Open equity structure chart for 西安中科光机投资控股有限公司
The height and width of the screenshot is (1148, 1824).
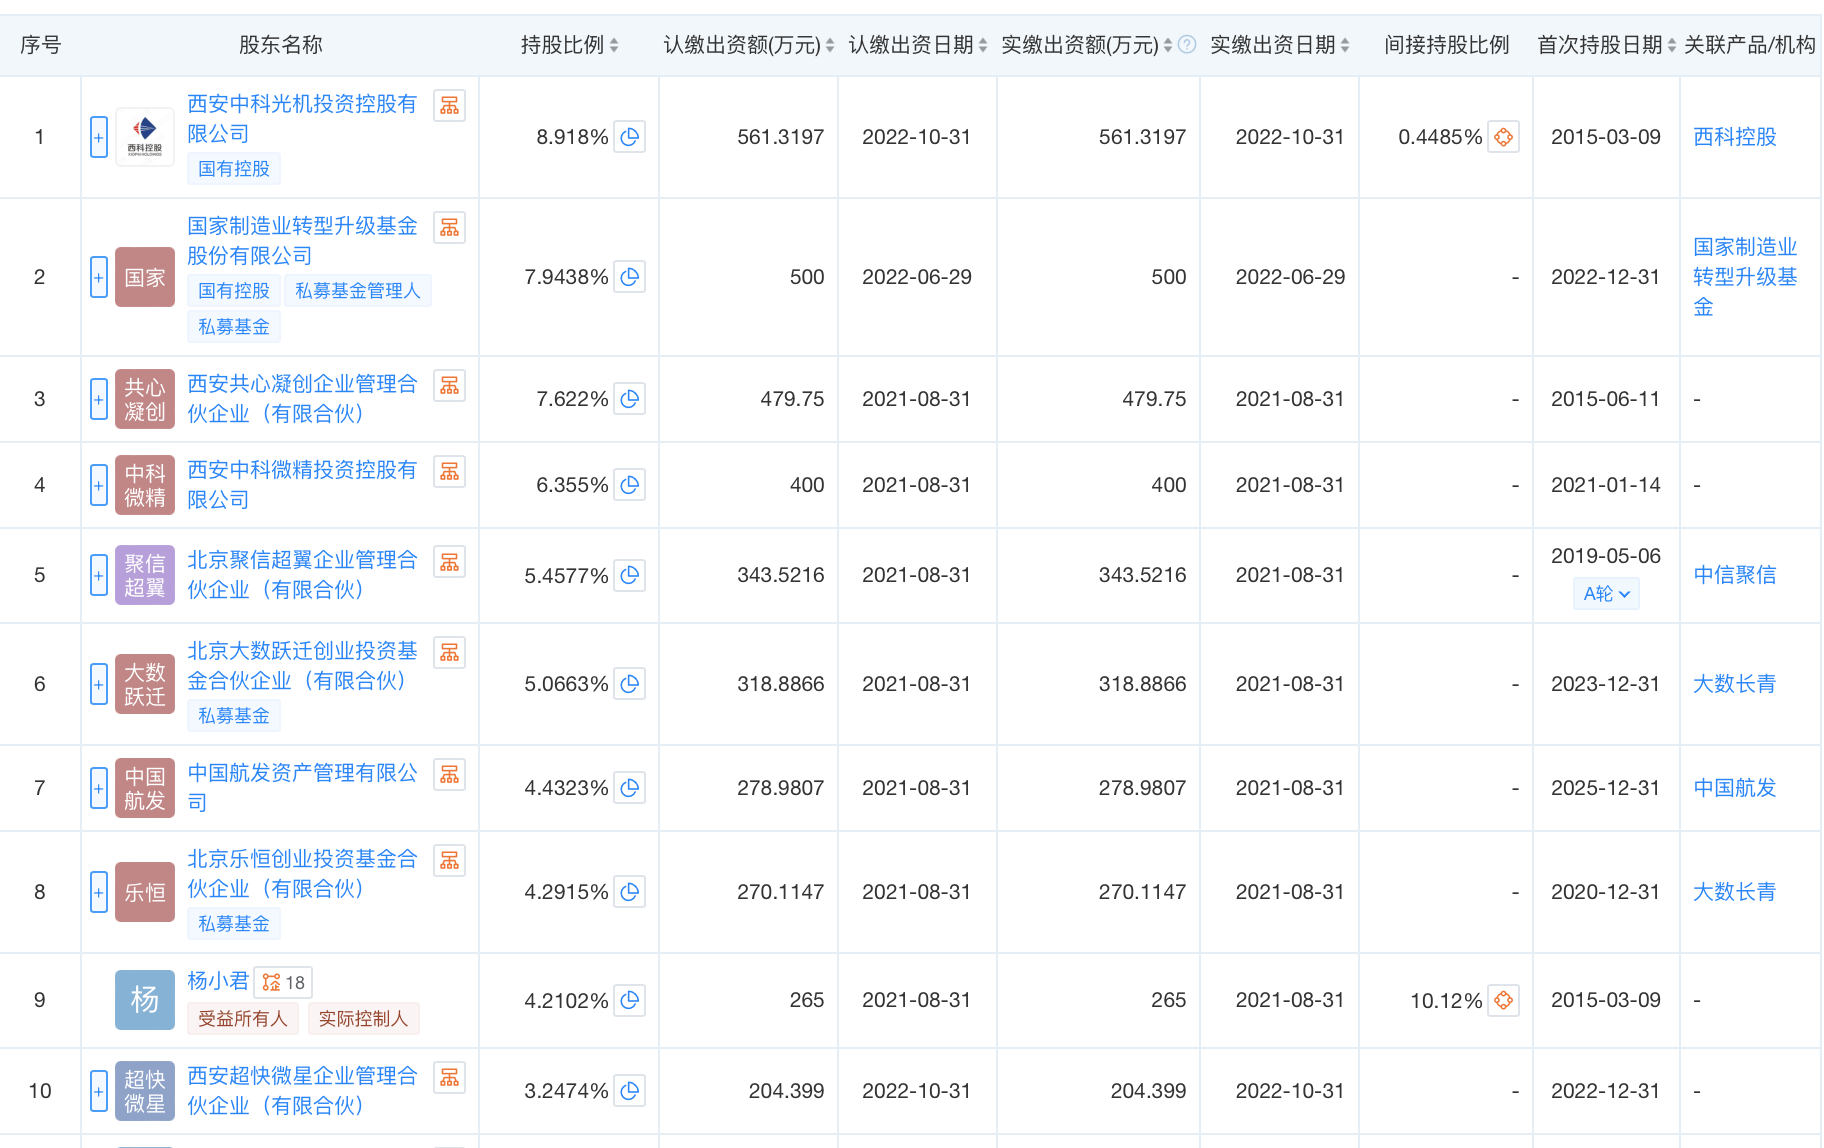[450, 105]
